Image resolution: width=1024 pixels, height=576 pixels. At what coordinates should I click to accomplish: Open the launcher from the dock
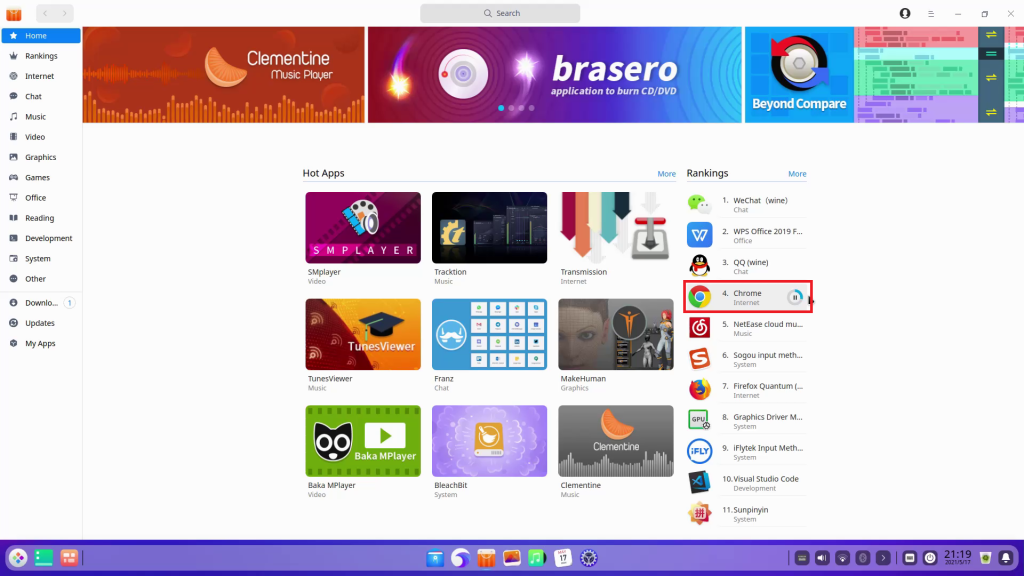[18, 558]
